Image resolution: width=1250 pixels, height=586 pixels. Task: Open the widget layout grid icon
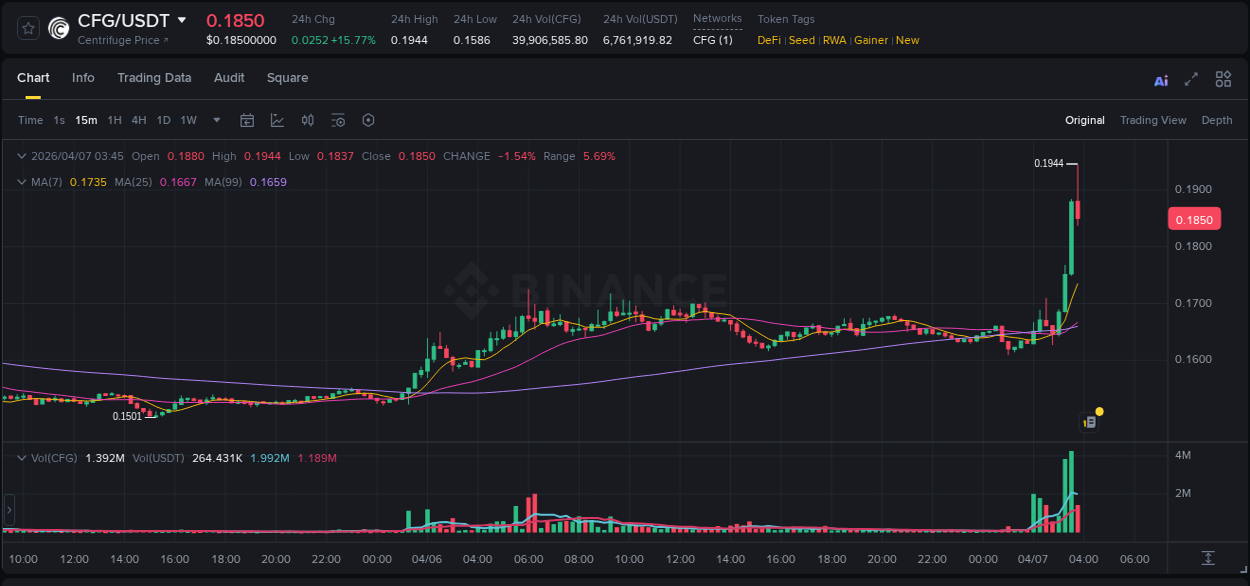(1223, 78)
